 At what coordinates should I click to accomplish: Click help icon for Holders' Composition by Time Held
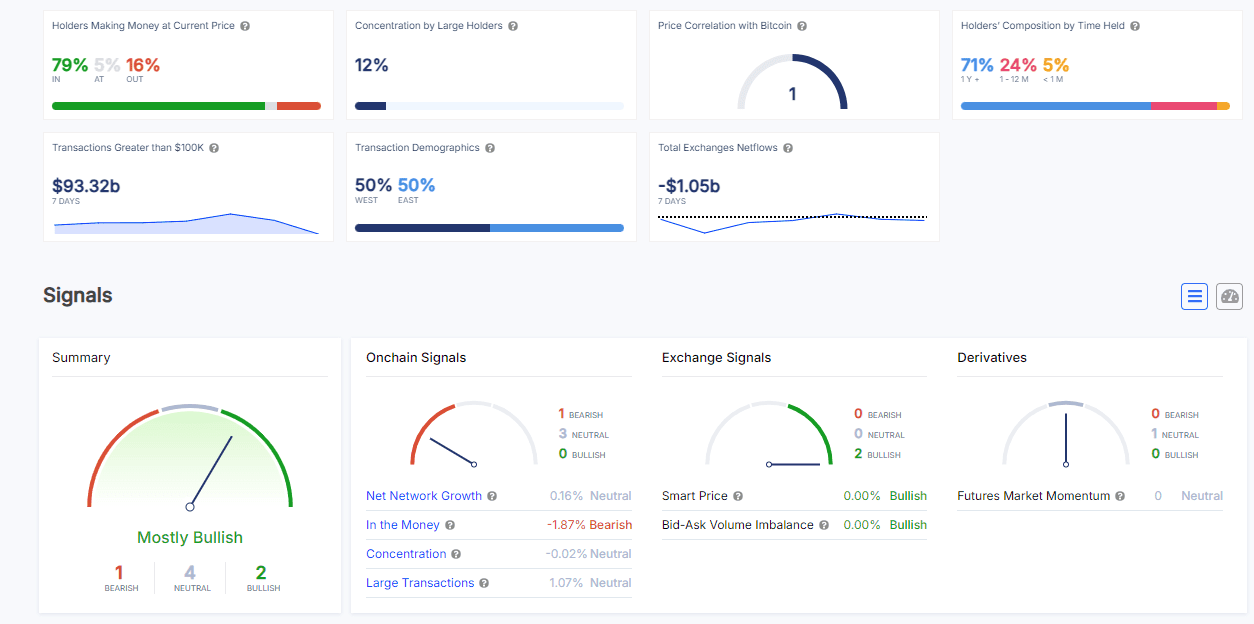[x=1135, y=26]
